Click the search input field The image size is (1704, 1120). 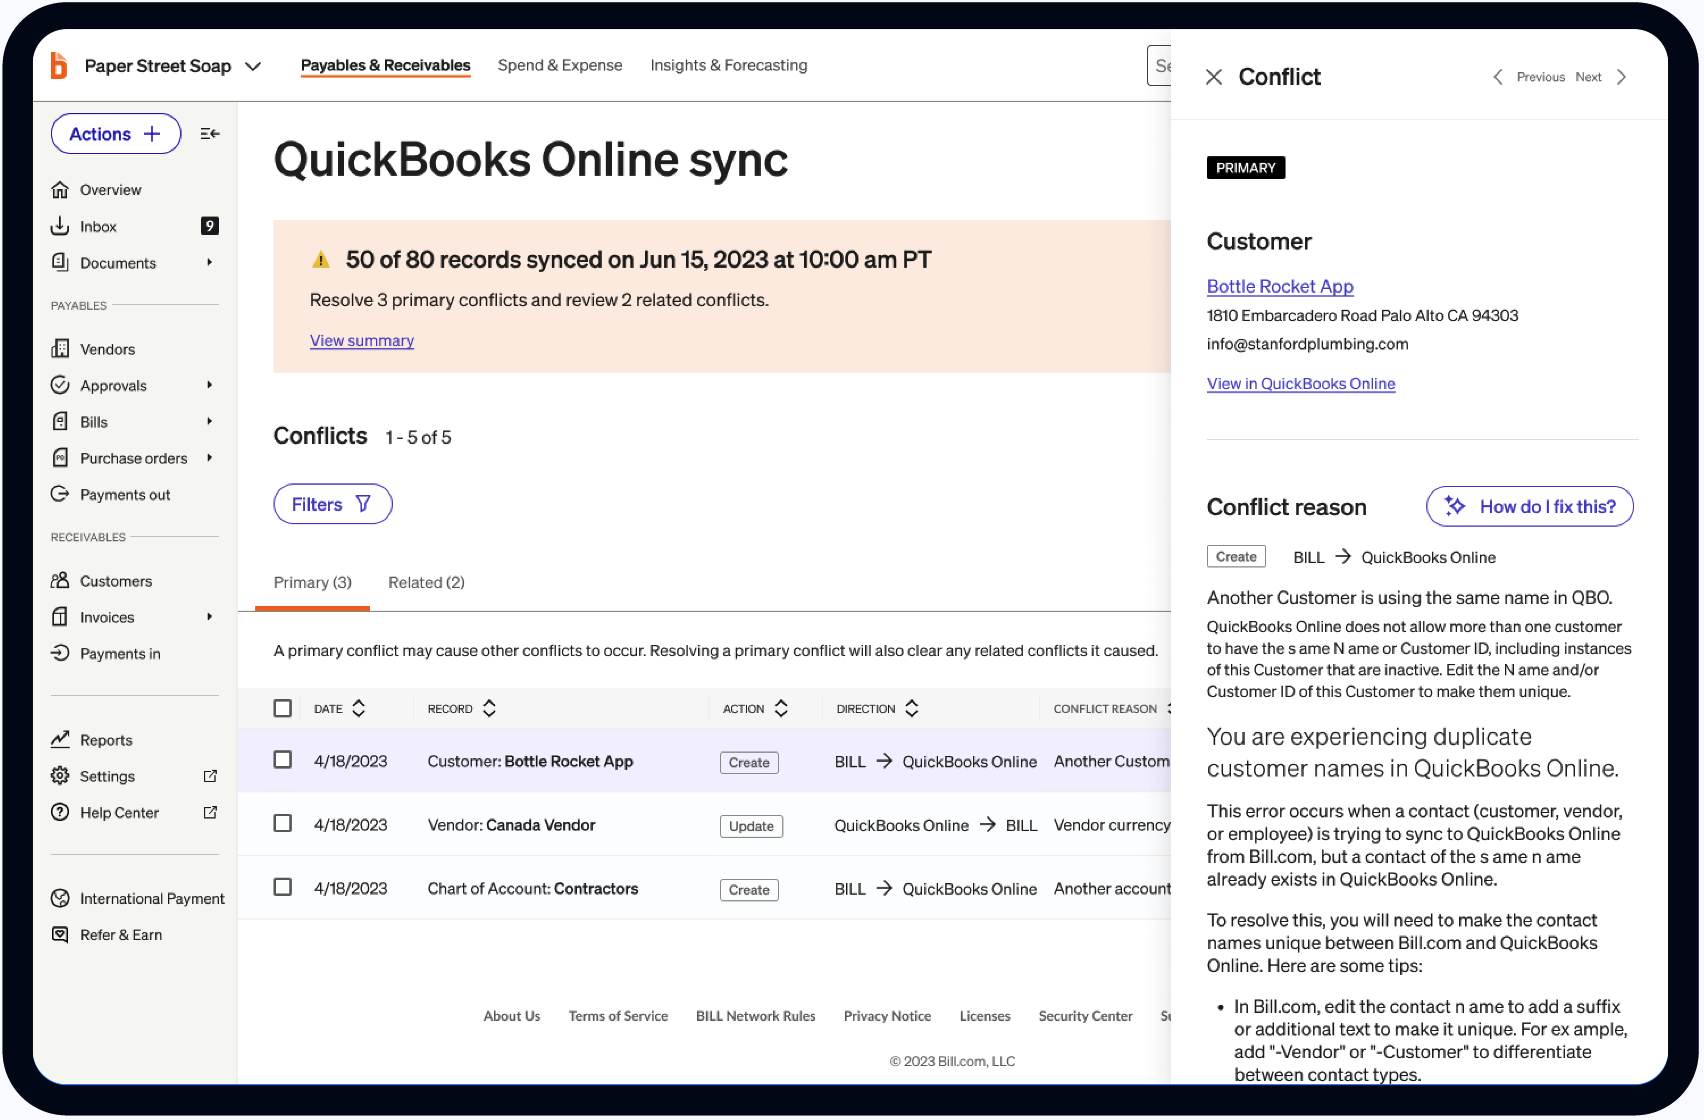pos(1159,65)
